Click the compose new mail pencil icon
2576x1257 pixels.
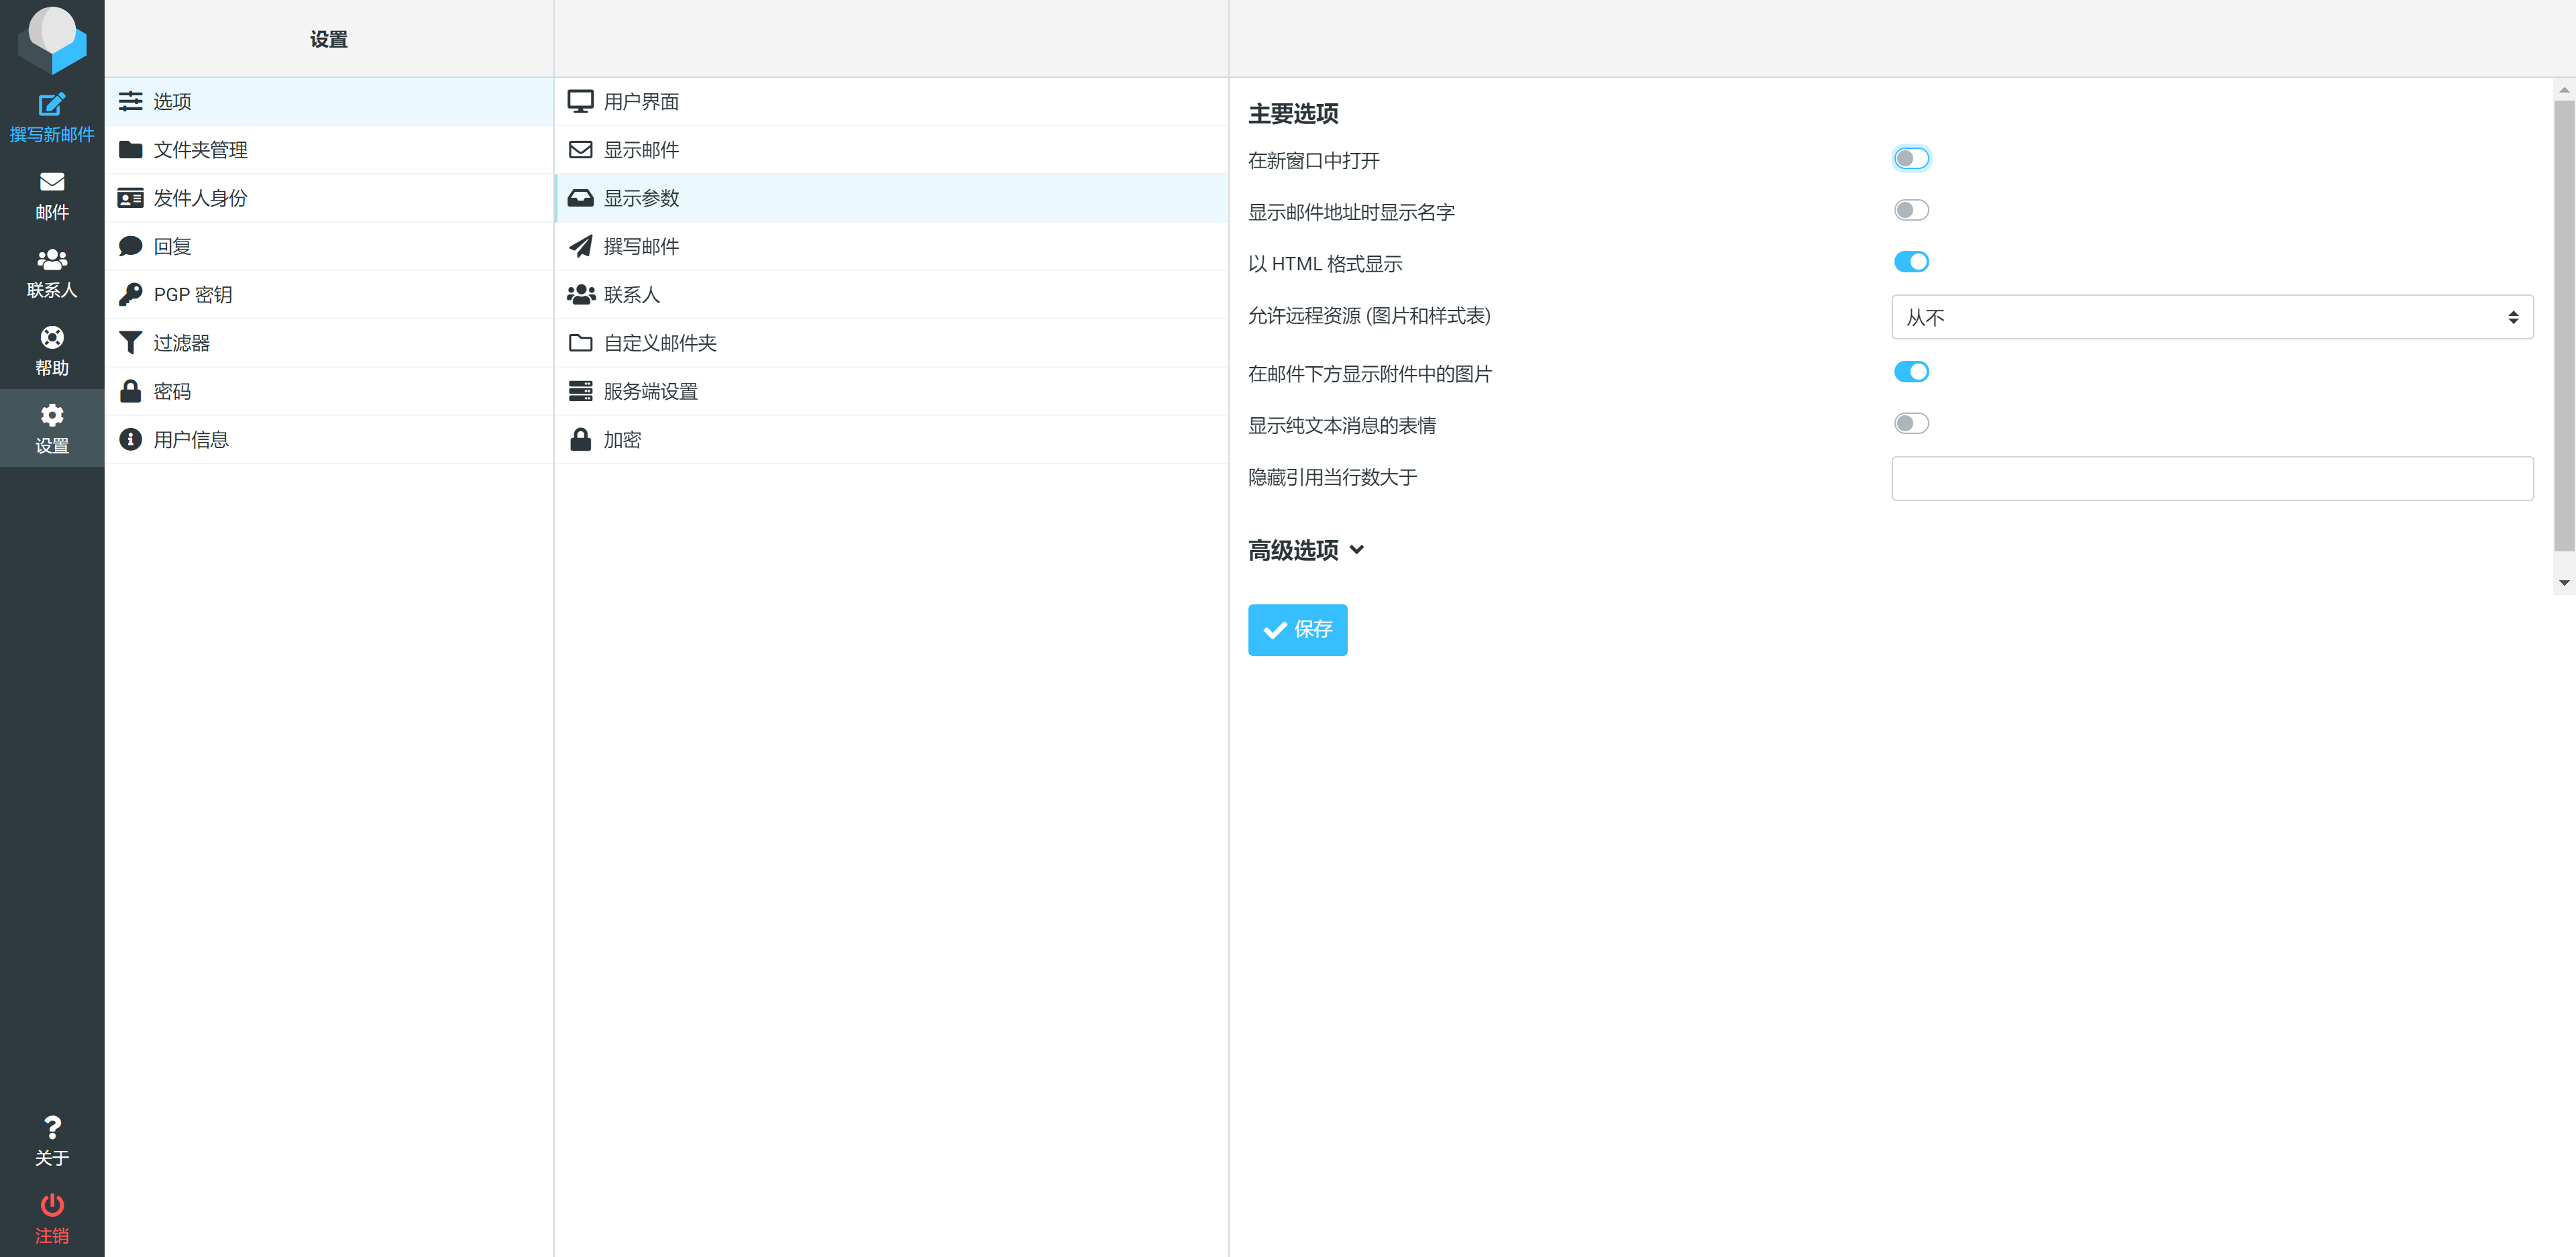(x=52, y=104)
